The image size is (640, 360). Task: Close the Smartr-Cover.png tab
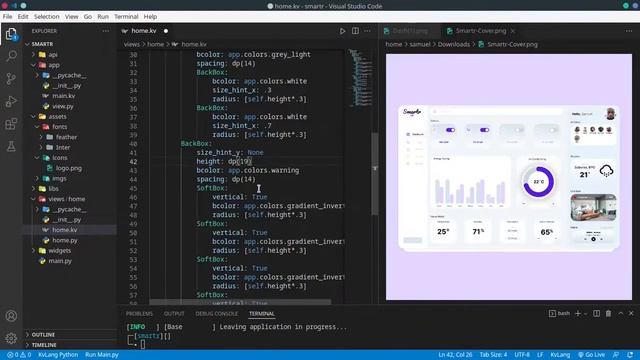[513, 31]
